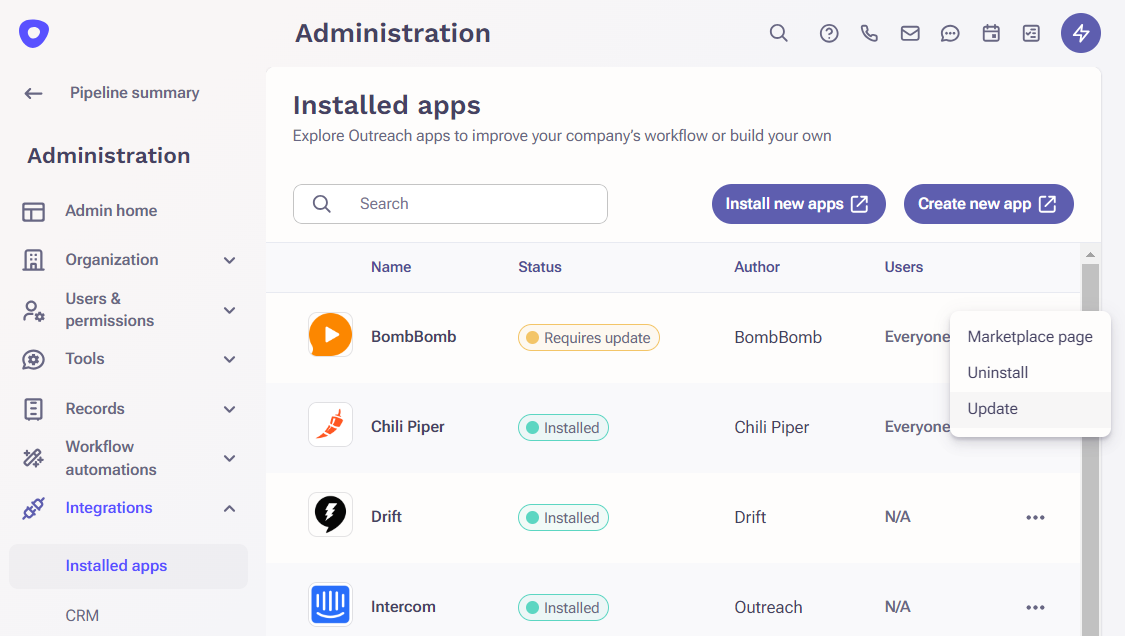Screen dimensions: 1125x636
Task: Click the BombBomb app name
Action: coord(413,337)
